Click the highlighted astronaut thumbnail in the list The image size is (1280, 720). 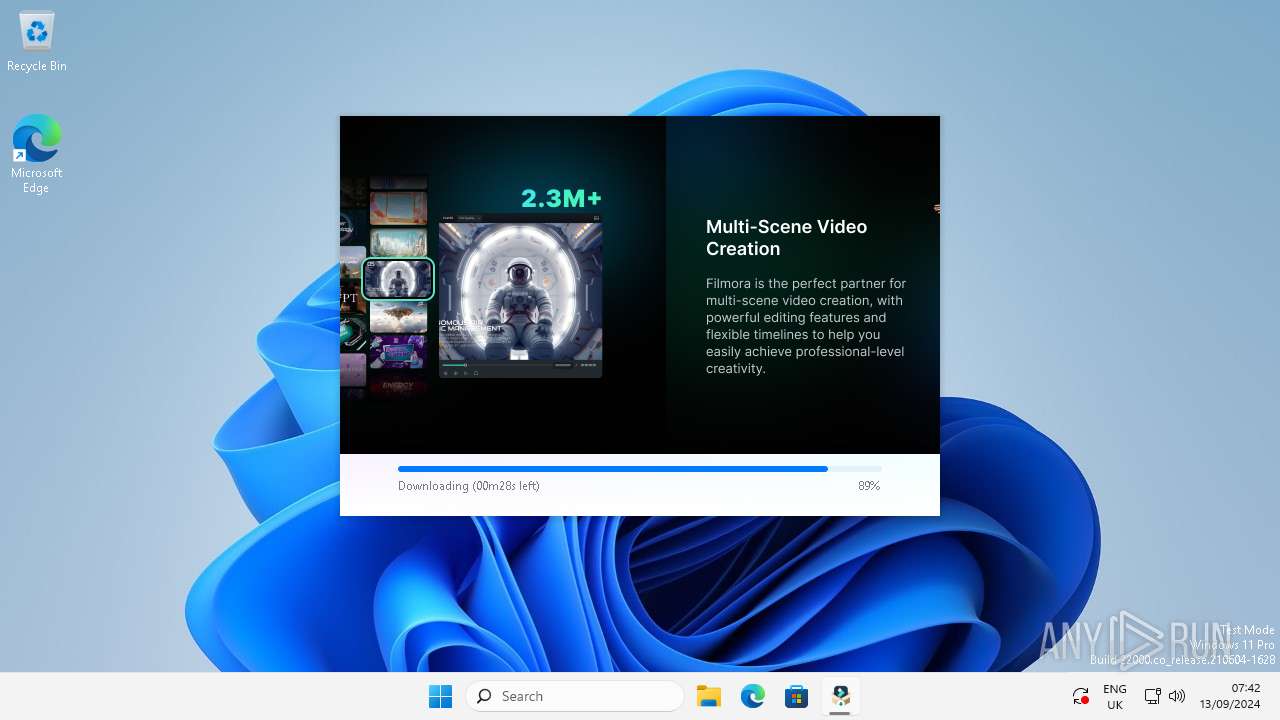click(x=398, y=279)
